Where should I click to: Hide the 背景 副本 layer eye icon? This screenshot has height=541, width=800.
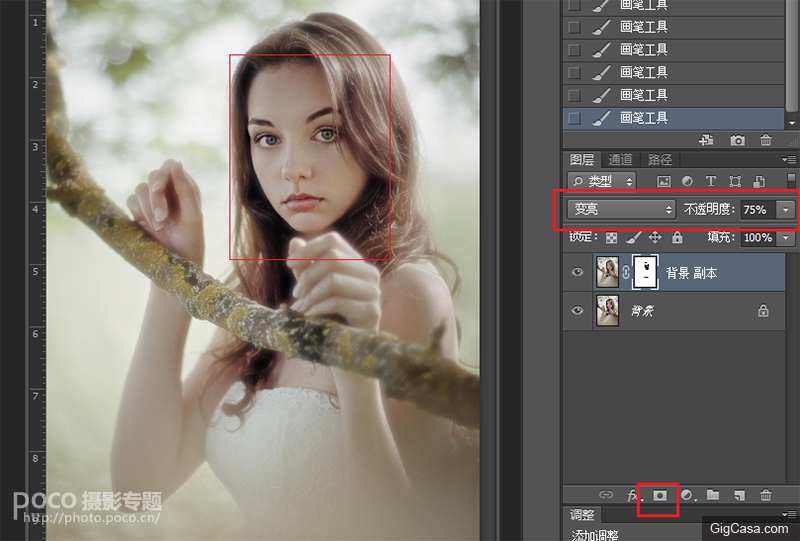point(578,272)
